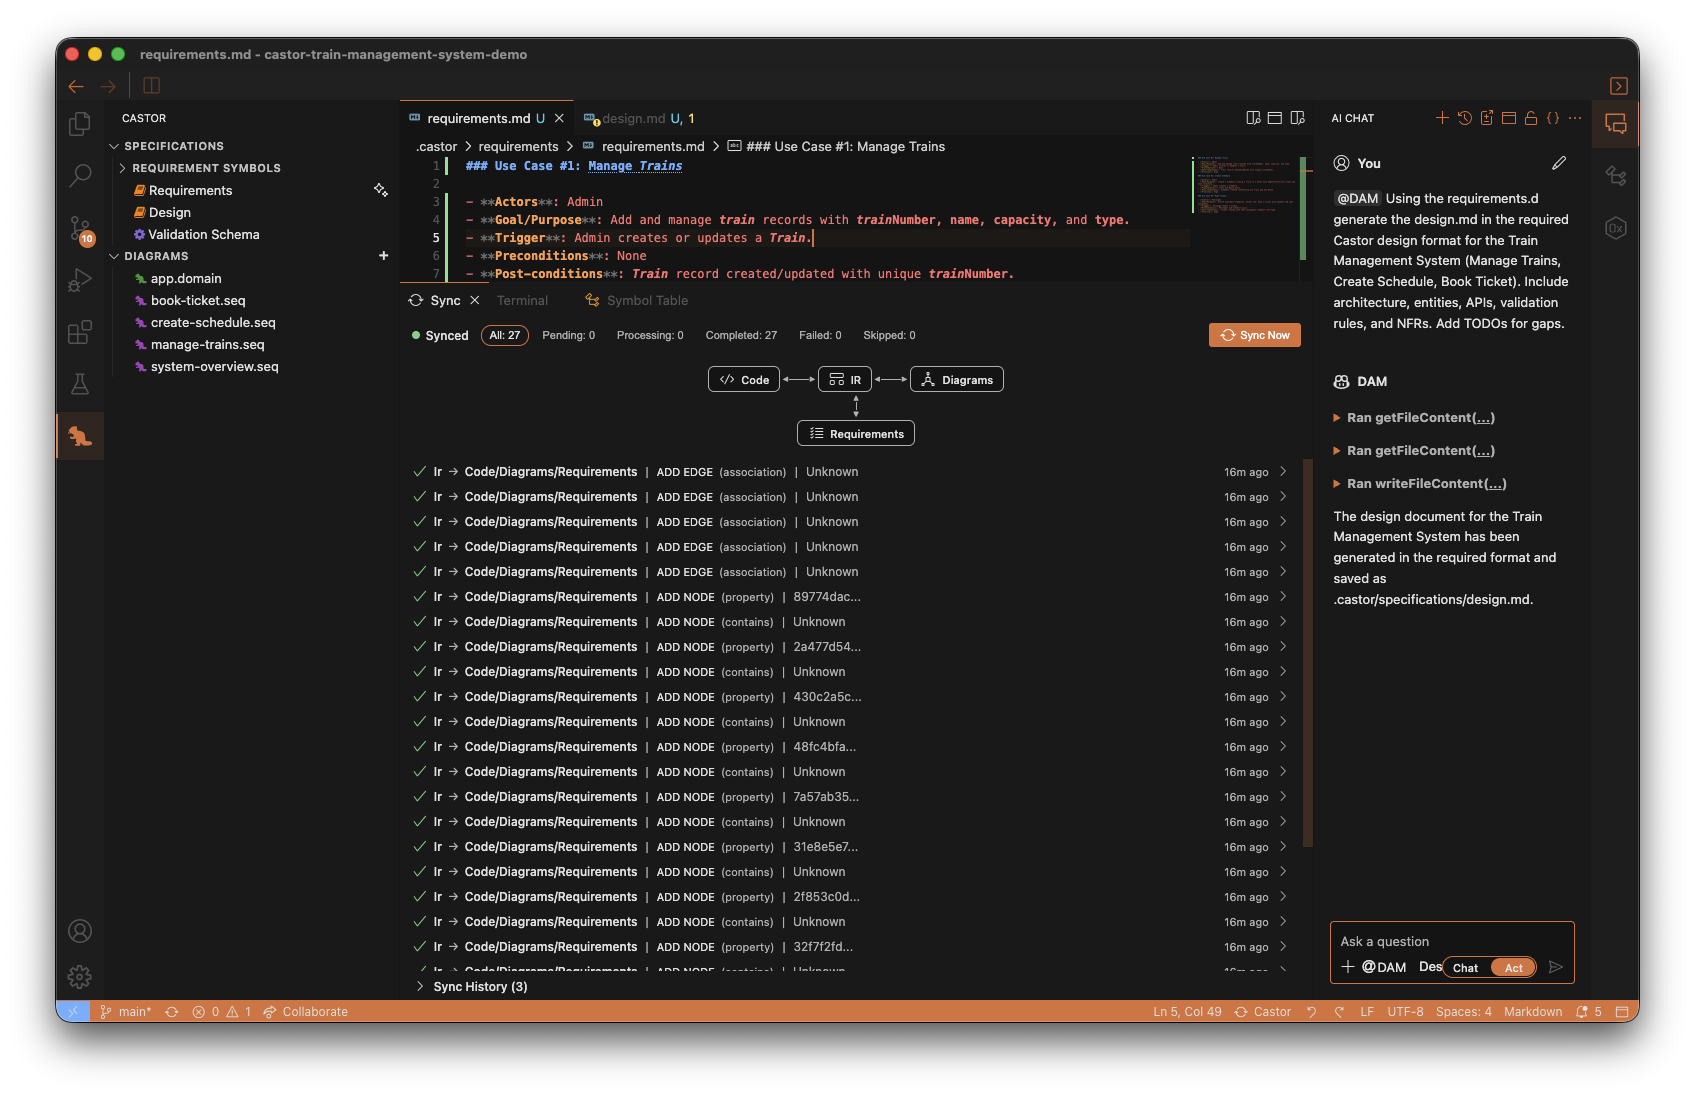Toggle the Failed: 0 sync filter
Image resolution: width=1695 pixels, height=1096 pixels.
pos(819,335)
